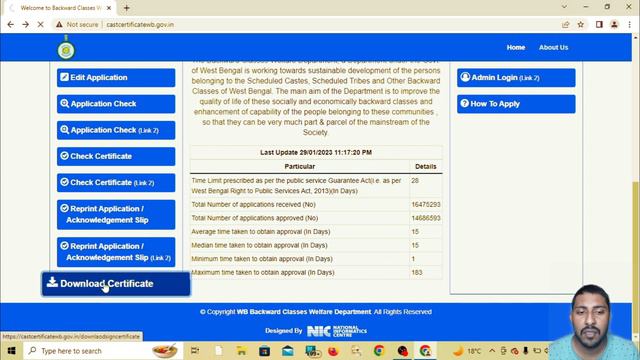Image resolution: width=640 pixels, height=360 pixels.
Task: Click the address bar URL
Action: click(140, 24)
